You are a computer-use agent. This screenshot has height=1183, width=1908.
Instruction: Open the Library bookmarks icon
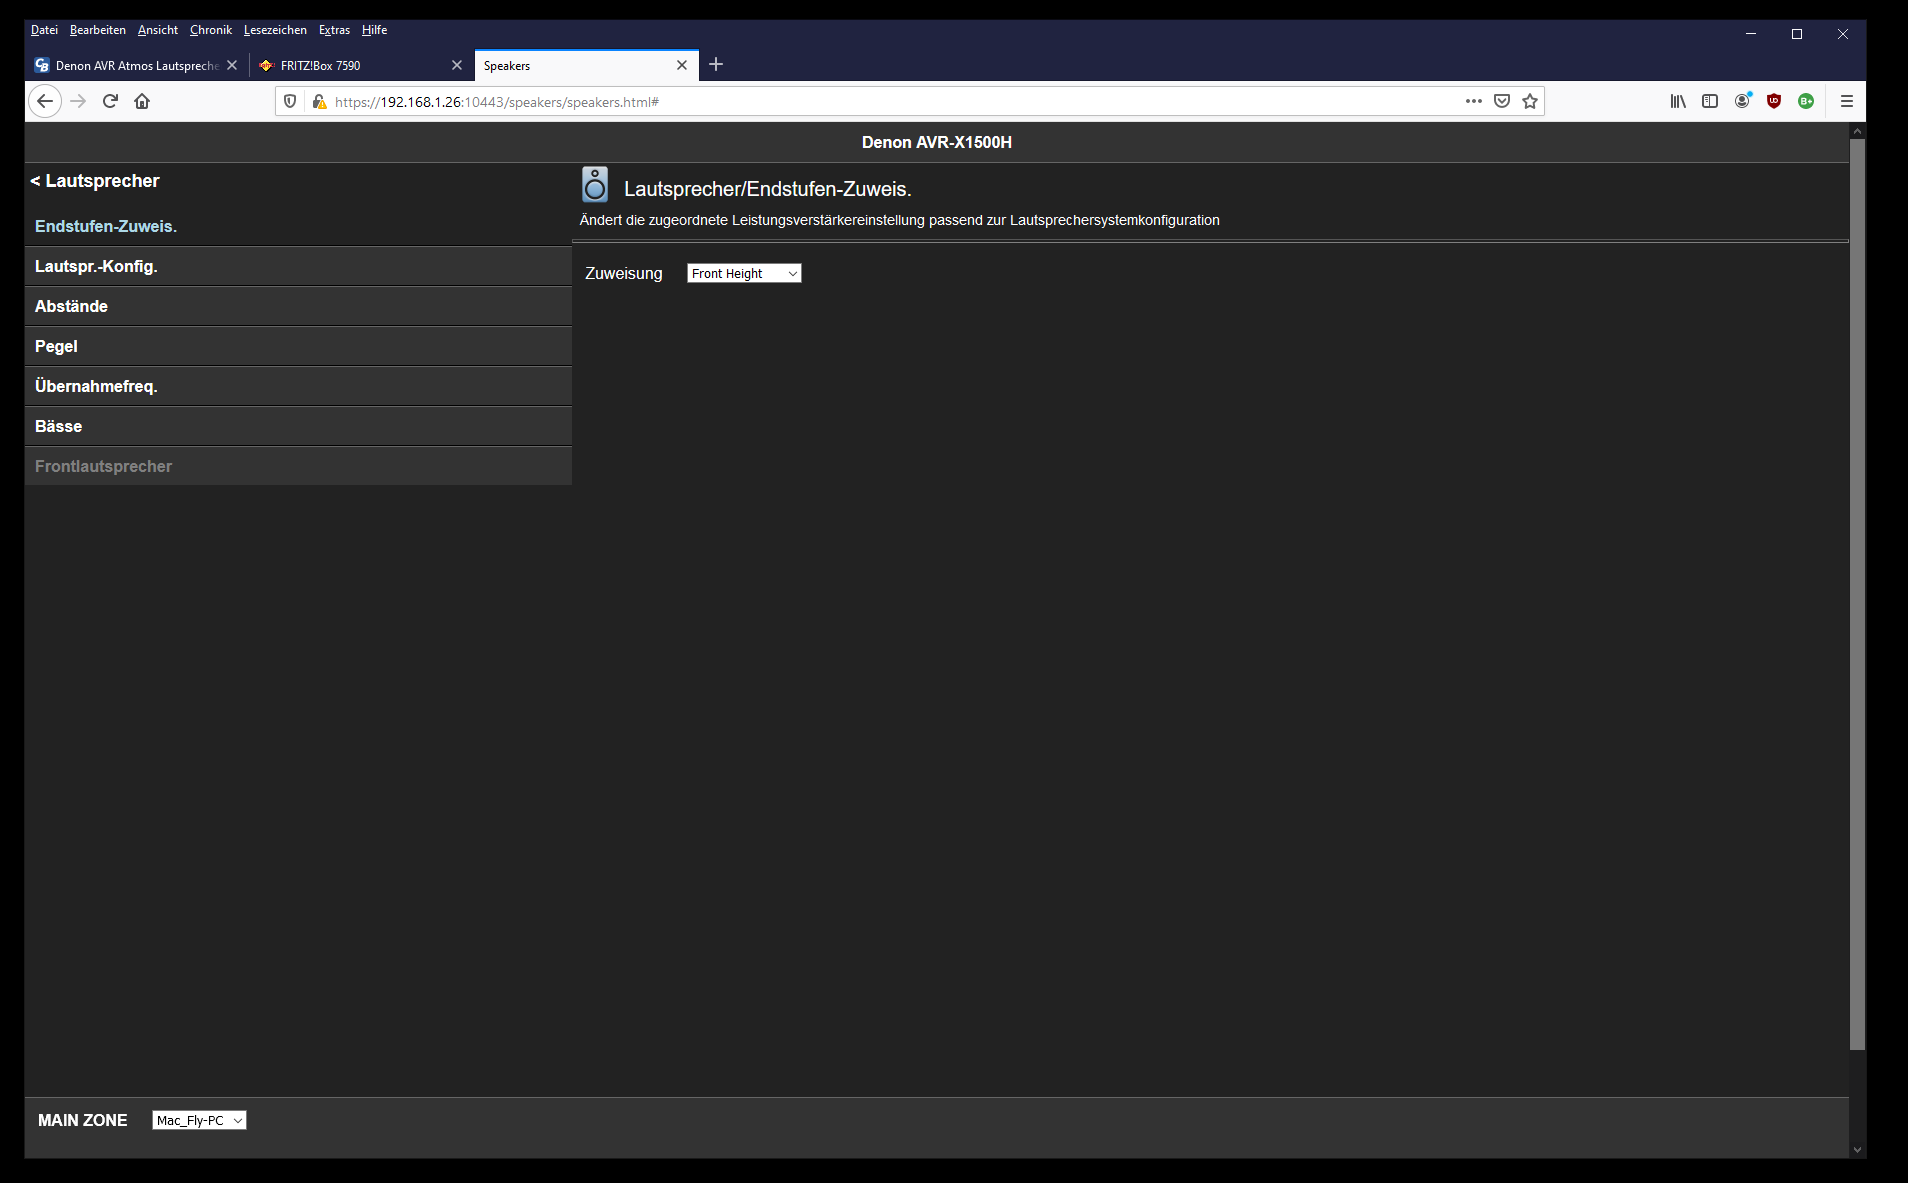pos(1678,101)
